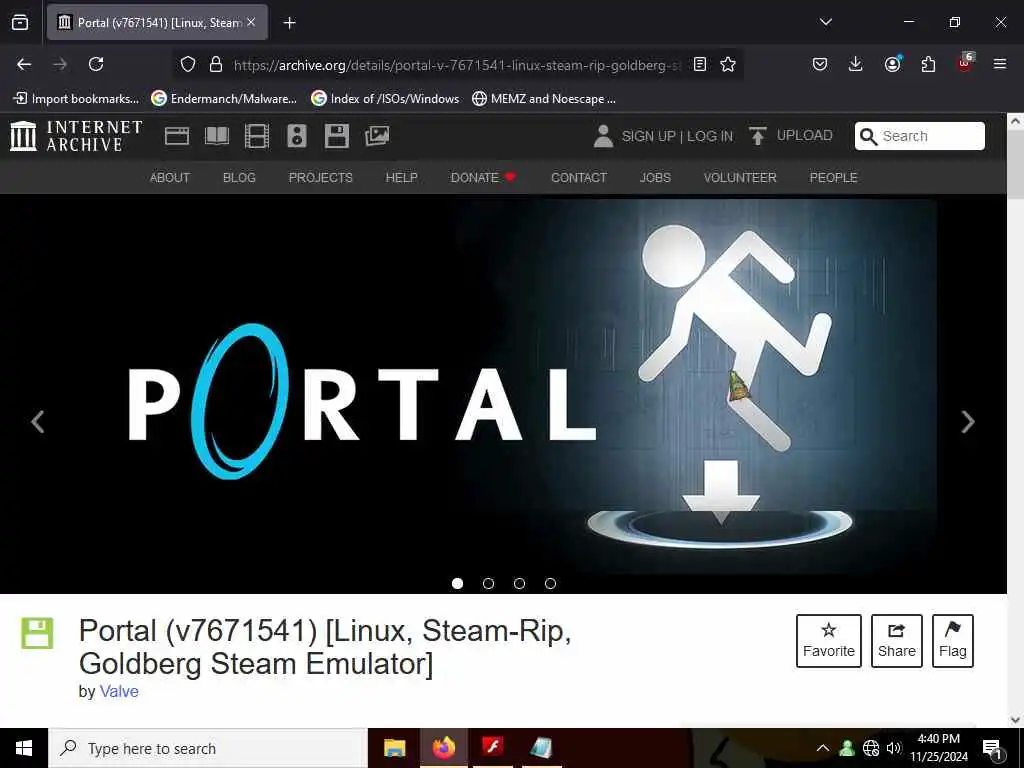Open the Web (Wayback) icon in Archive nav
Image resolution: width=1024 pixels, height=768 pixels.
pos(176,136)
